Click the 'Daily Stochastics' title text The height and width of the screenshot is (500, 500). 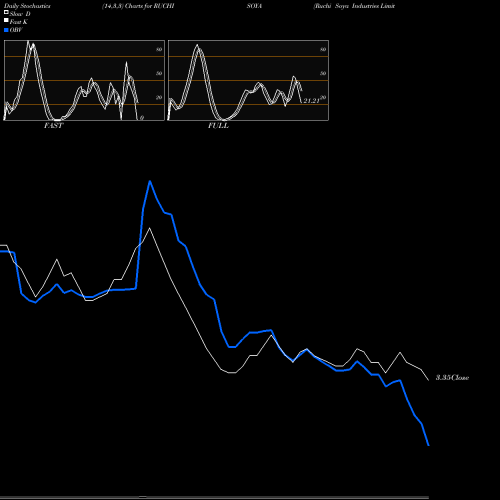(27, 6)
